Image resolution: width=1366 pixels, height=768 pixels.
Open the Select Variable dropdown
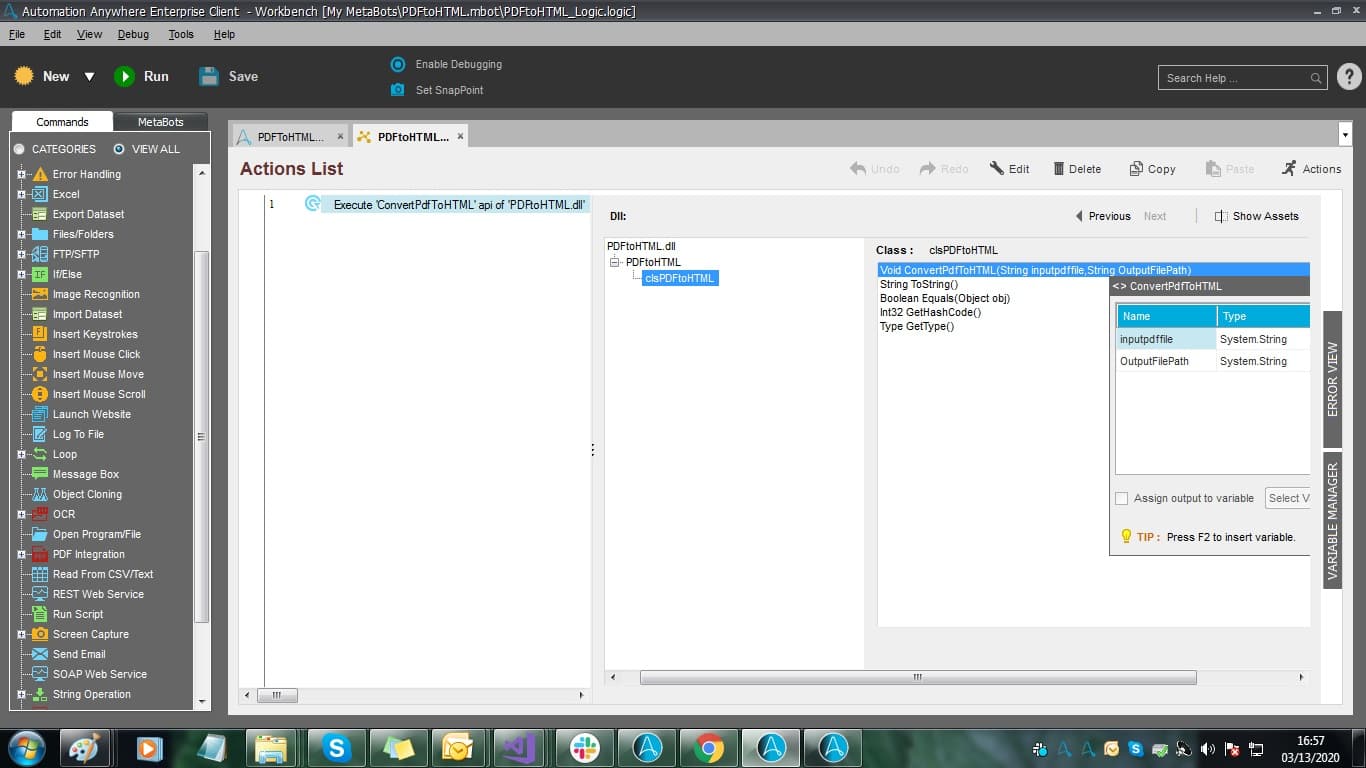[x=1288, y=498]
